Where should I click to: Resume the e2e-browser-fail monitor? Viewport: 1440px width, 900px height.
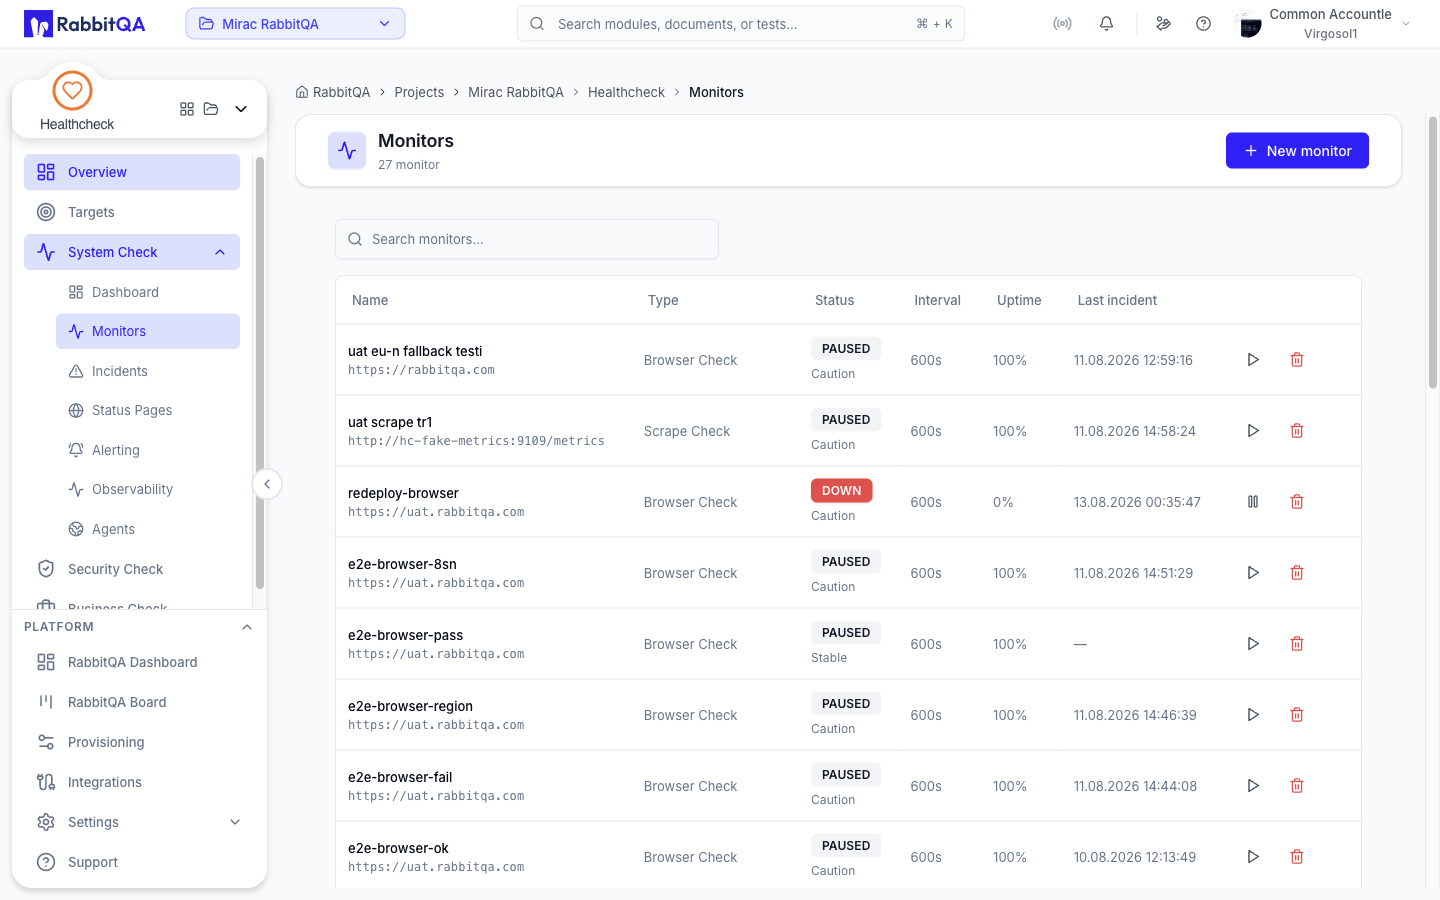[x=1253, y=786]
